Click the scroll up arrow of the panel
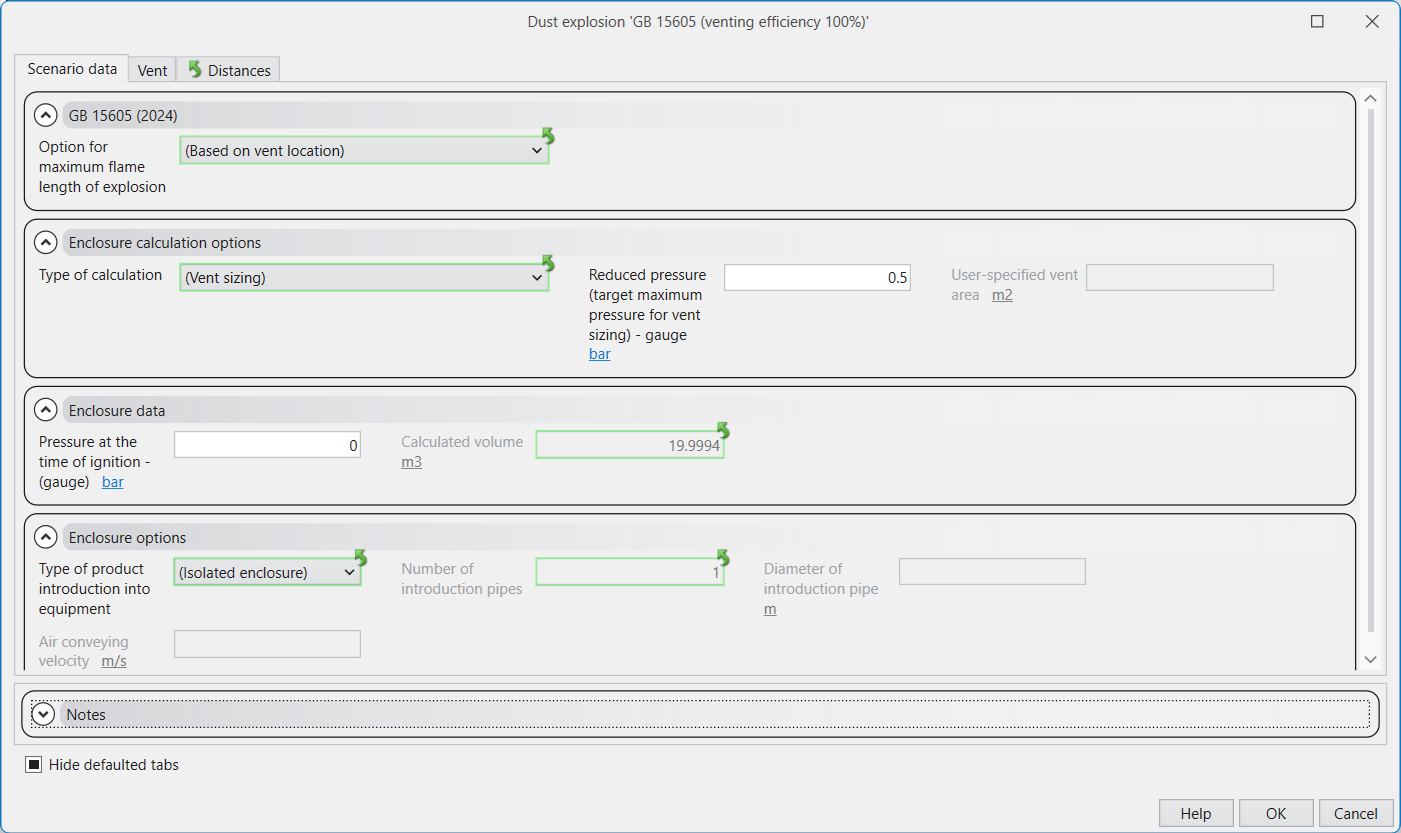The width and height of the screenshot is (1401, 833). pos(1370,98)
